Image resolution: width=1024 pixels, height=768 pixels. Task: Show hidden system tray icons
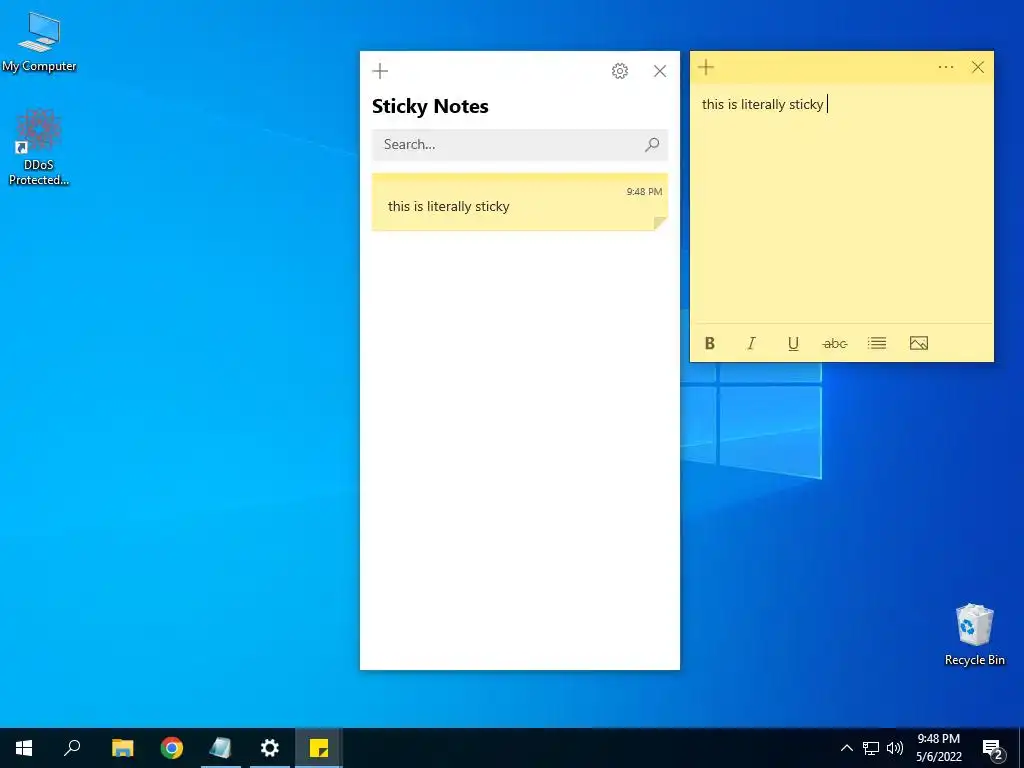846,748
